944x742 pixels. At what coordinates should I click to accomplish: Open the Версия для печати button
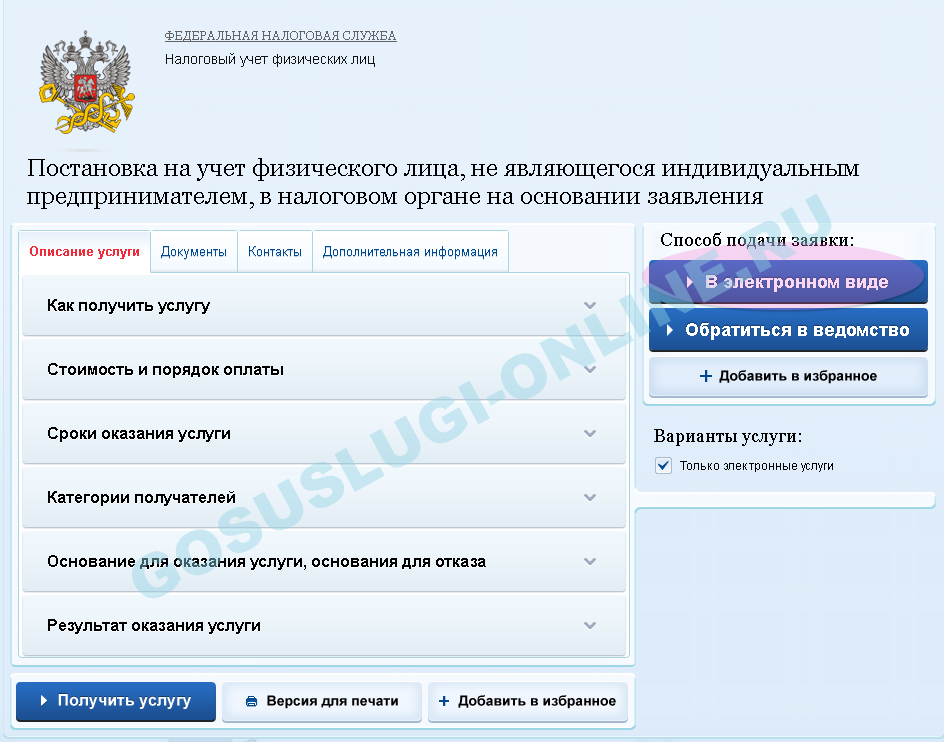pyautogui.click(x=321, y=701)
